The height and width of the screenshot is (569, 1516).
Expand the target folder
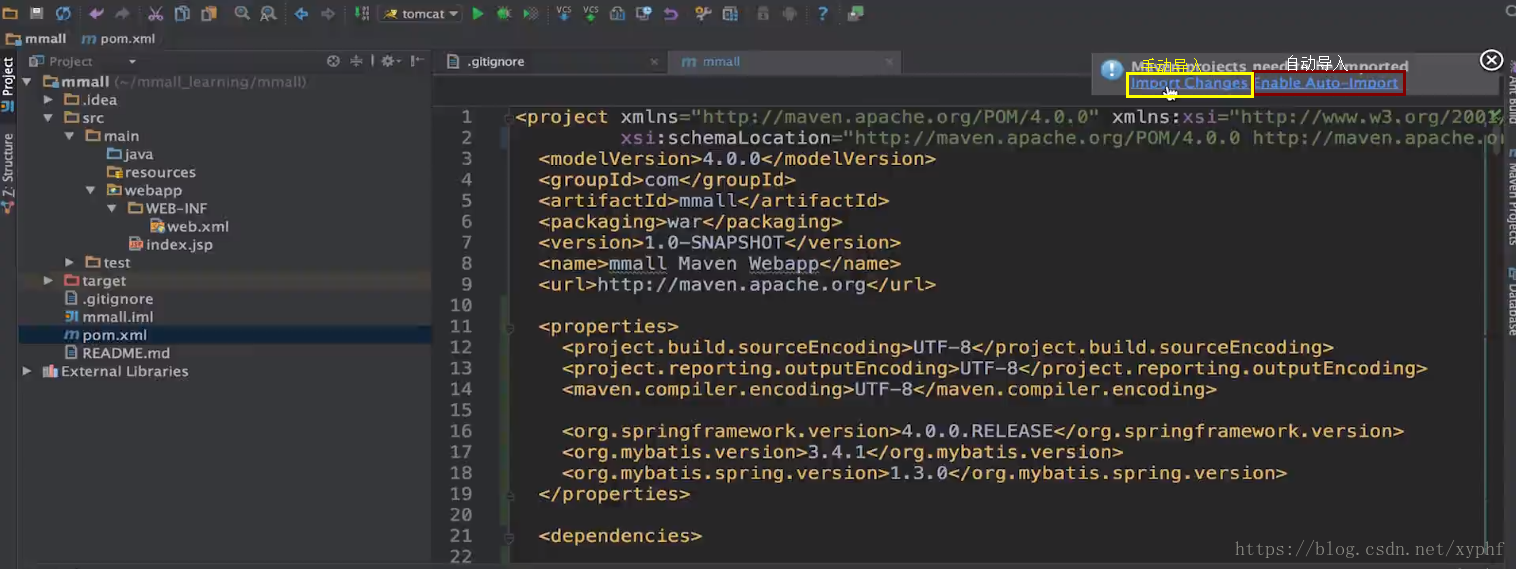tap(48, 280)
